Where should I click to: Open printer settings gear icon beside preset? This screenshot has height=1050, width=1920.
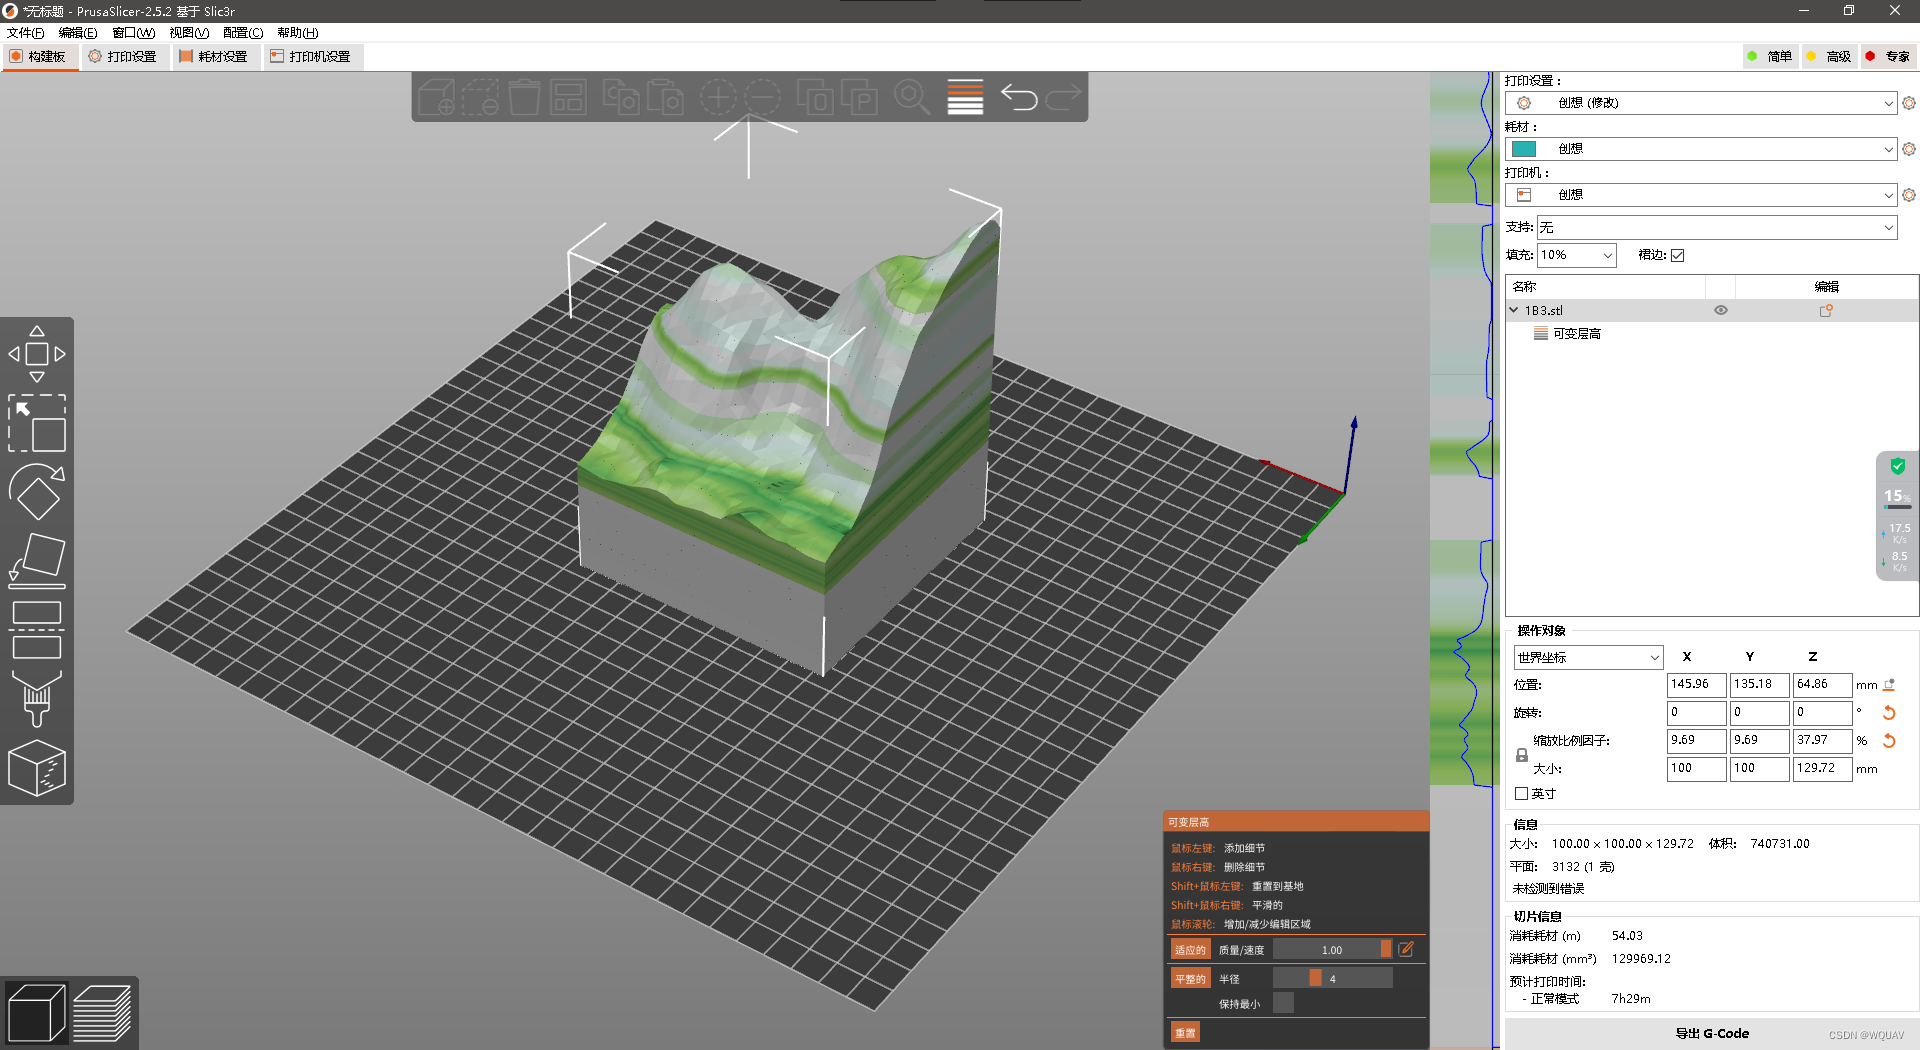[1909, 195]
